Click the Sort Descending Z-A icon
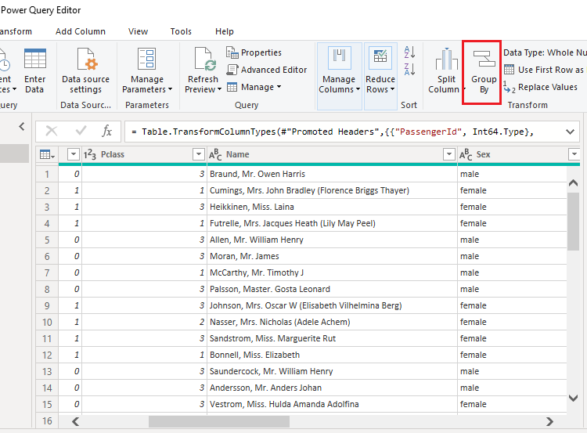 409,69
